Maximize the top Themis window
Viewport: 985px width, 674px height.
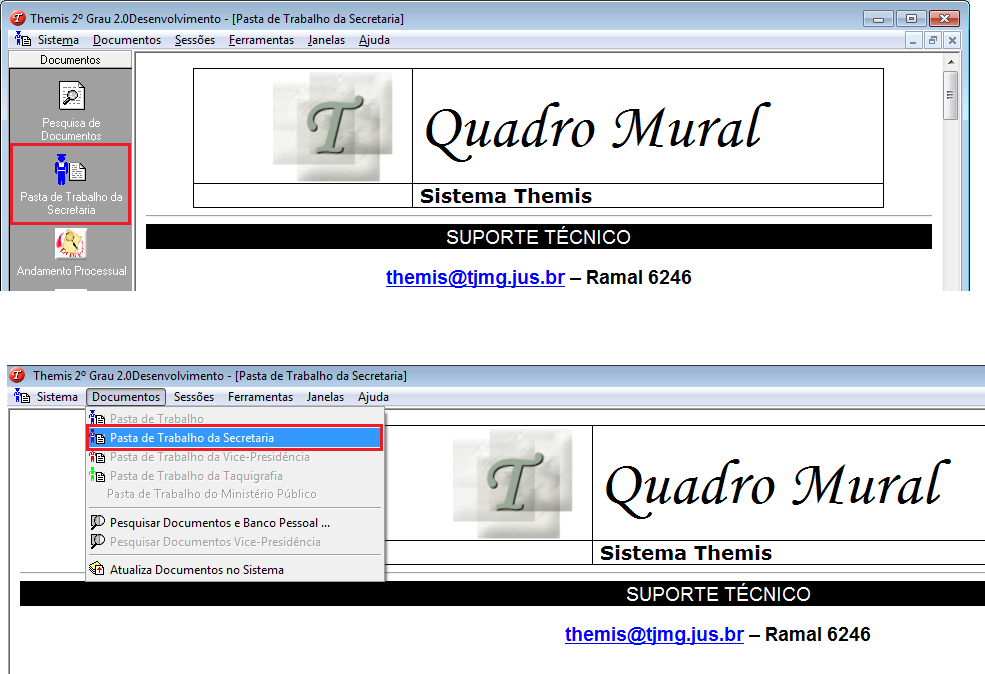pos(911,19)
